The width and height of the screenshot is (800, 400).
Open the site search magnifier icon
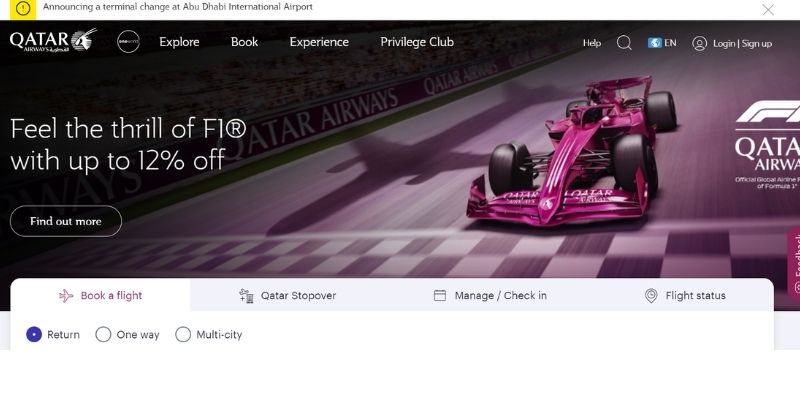(624, 43)
